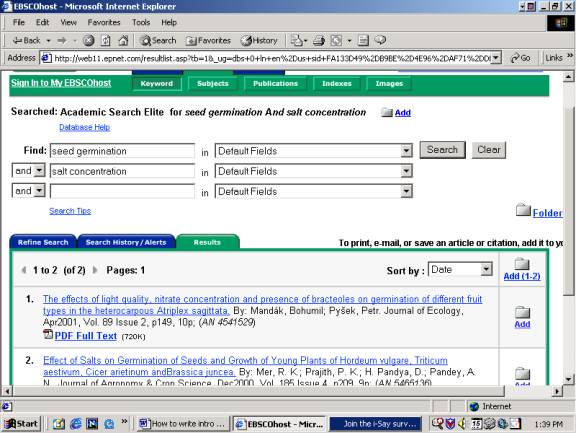Click the 'seed germination' Find field
576x433 pixels.
point(122,151)
